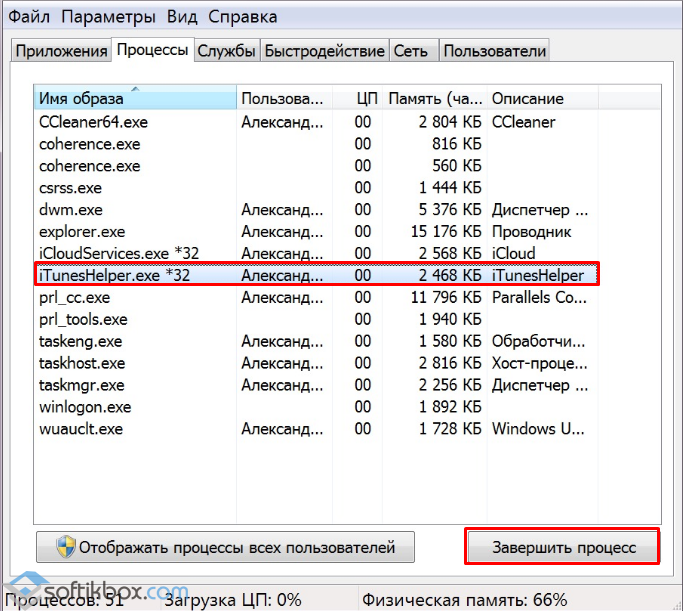Select the taskmgr.exe process
The width and height of the screenshot is (683, 611).
coord(317,385)
